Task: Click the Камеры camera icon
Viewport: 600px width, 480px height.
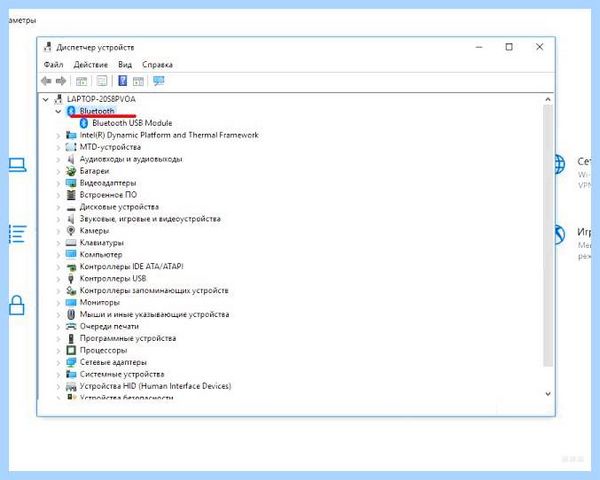Action: pyautogui.click(x=71, y=231)
